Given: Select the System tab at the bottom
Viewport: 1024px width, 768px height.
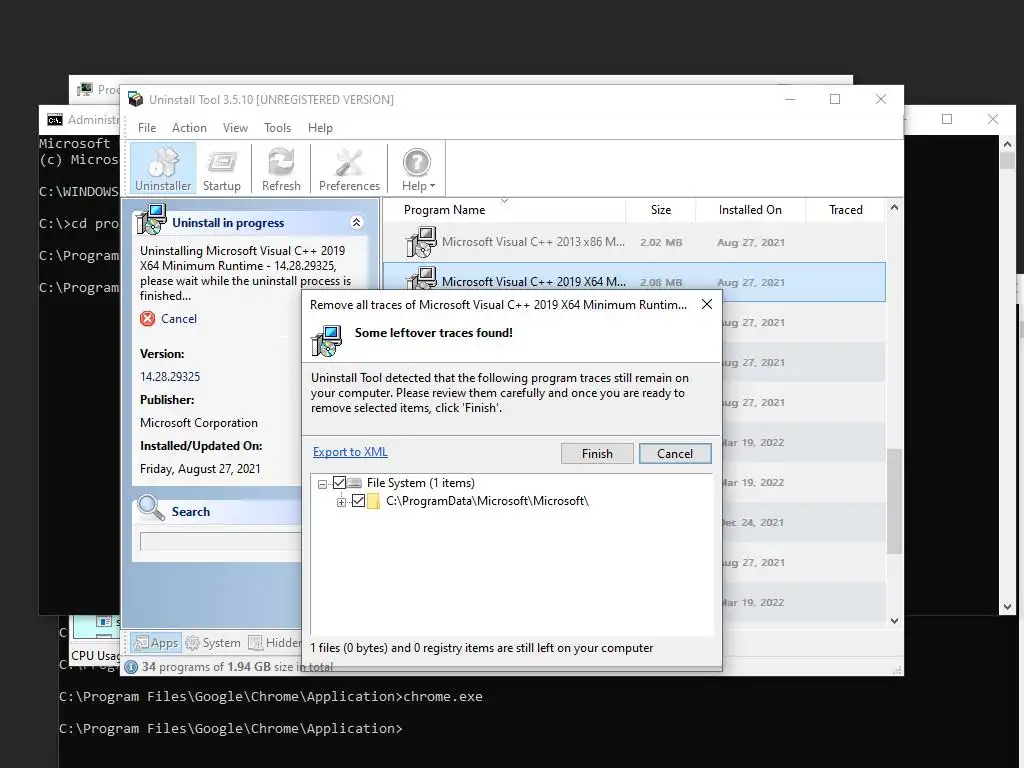Looking at the screenshot, I should coord(214,643).
